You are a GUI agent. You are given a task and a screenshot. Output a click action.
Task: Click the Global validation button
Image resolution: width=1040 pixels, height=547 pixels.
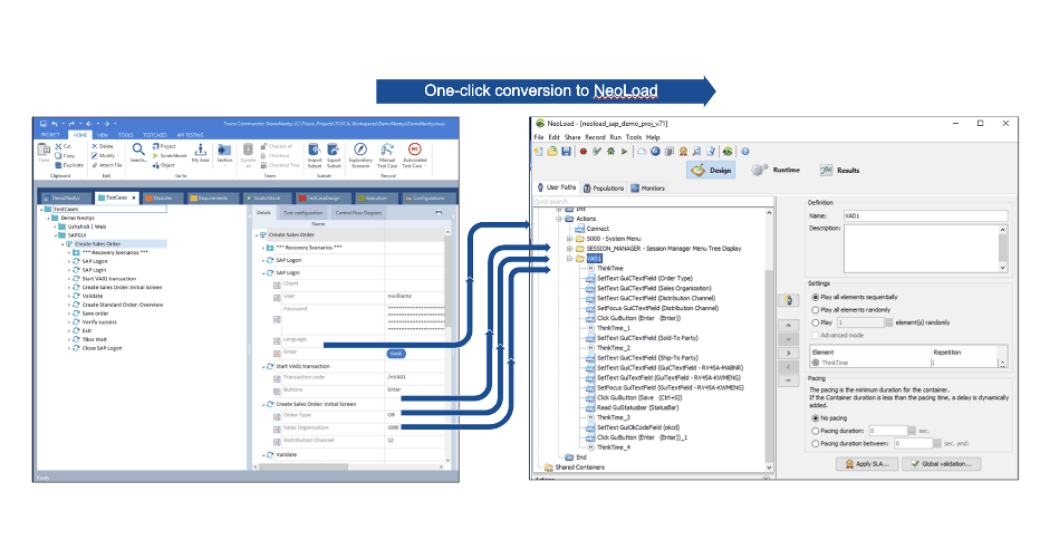point(940,464)
